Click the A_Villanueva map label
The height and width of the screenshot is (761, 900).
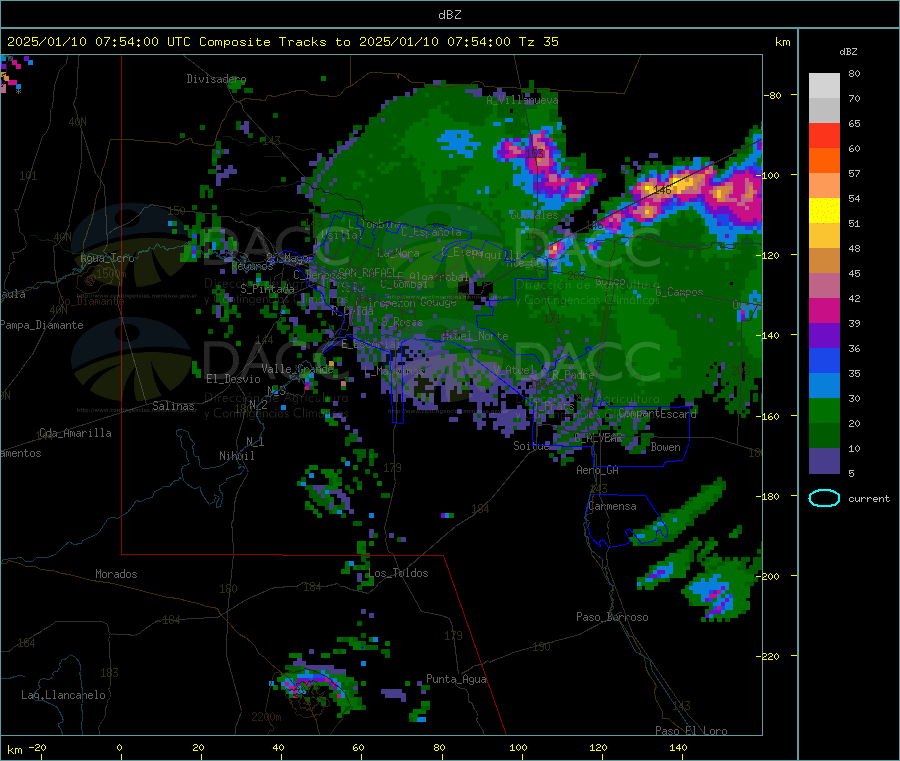[522, 100]
